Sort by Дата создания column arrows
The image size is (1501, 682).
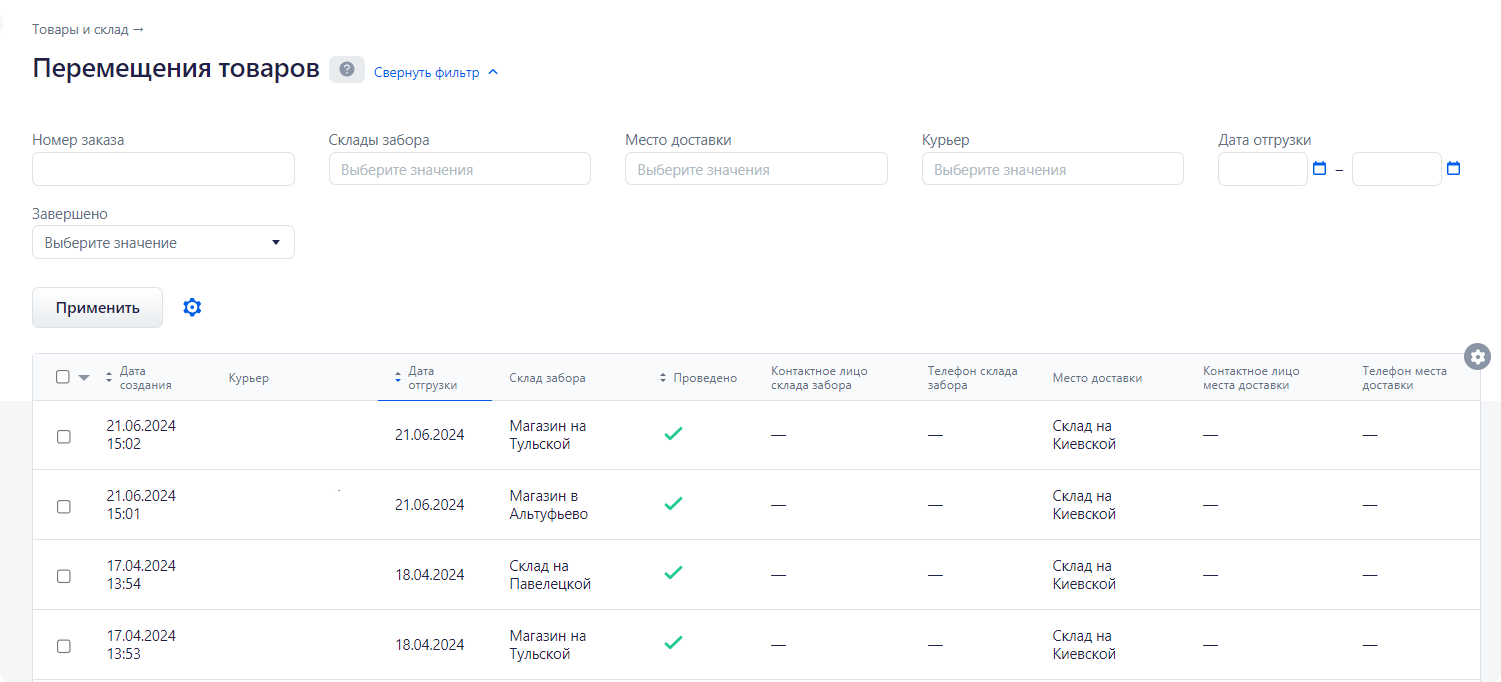click(x=109, y=378)
